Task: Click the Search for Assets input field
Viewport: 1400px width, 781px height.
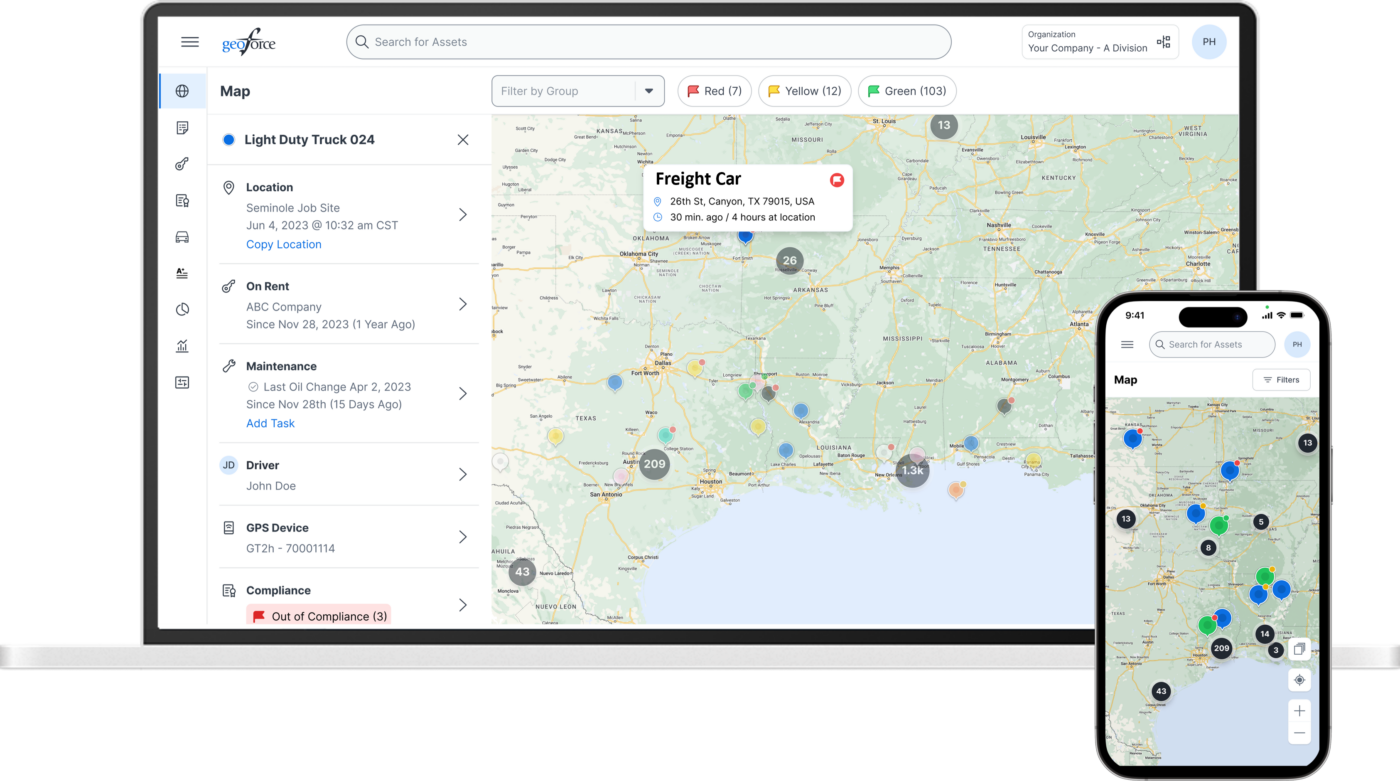Action: 650,42
